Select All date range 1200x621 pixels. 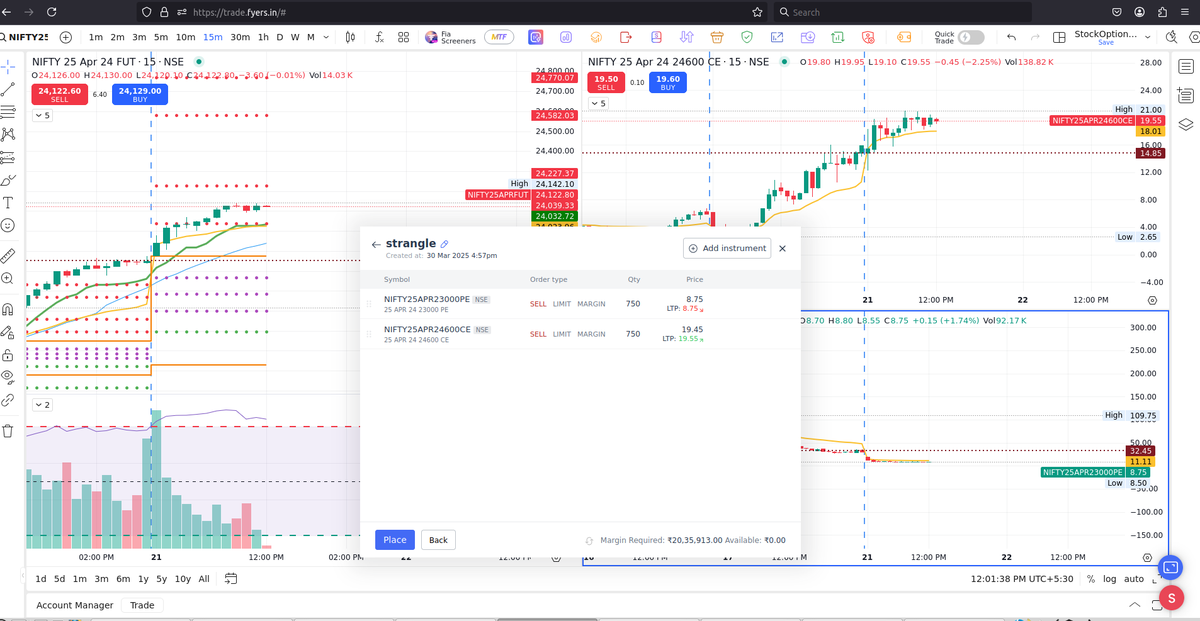click(204, 579)
